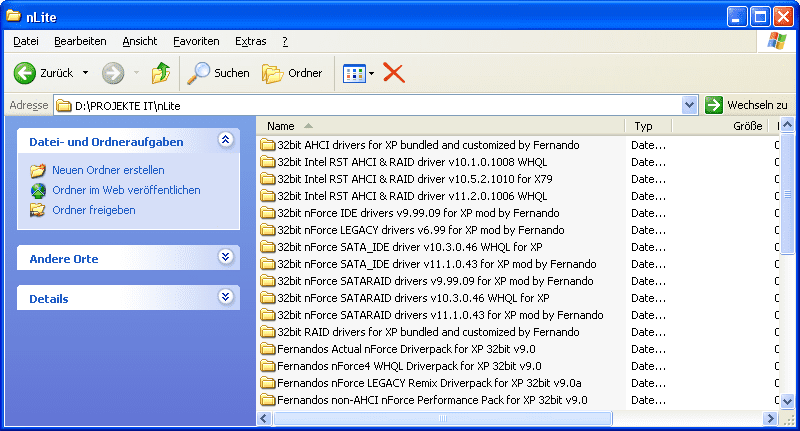Select folder icon of Intel RST v11.2.0.1006 WHQL
Viewport: 800px width, 431px height.
coord(267,196)
